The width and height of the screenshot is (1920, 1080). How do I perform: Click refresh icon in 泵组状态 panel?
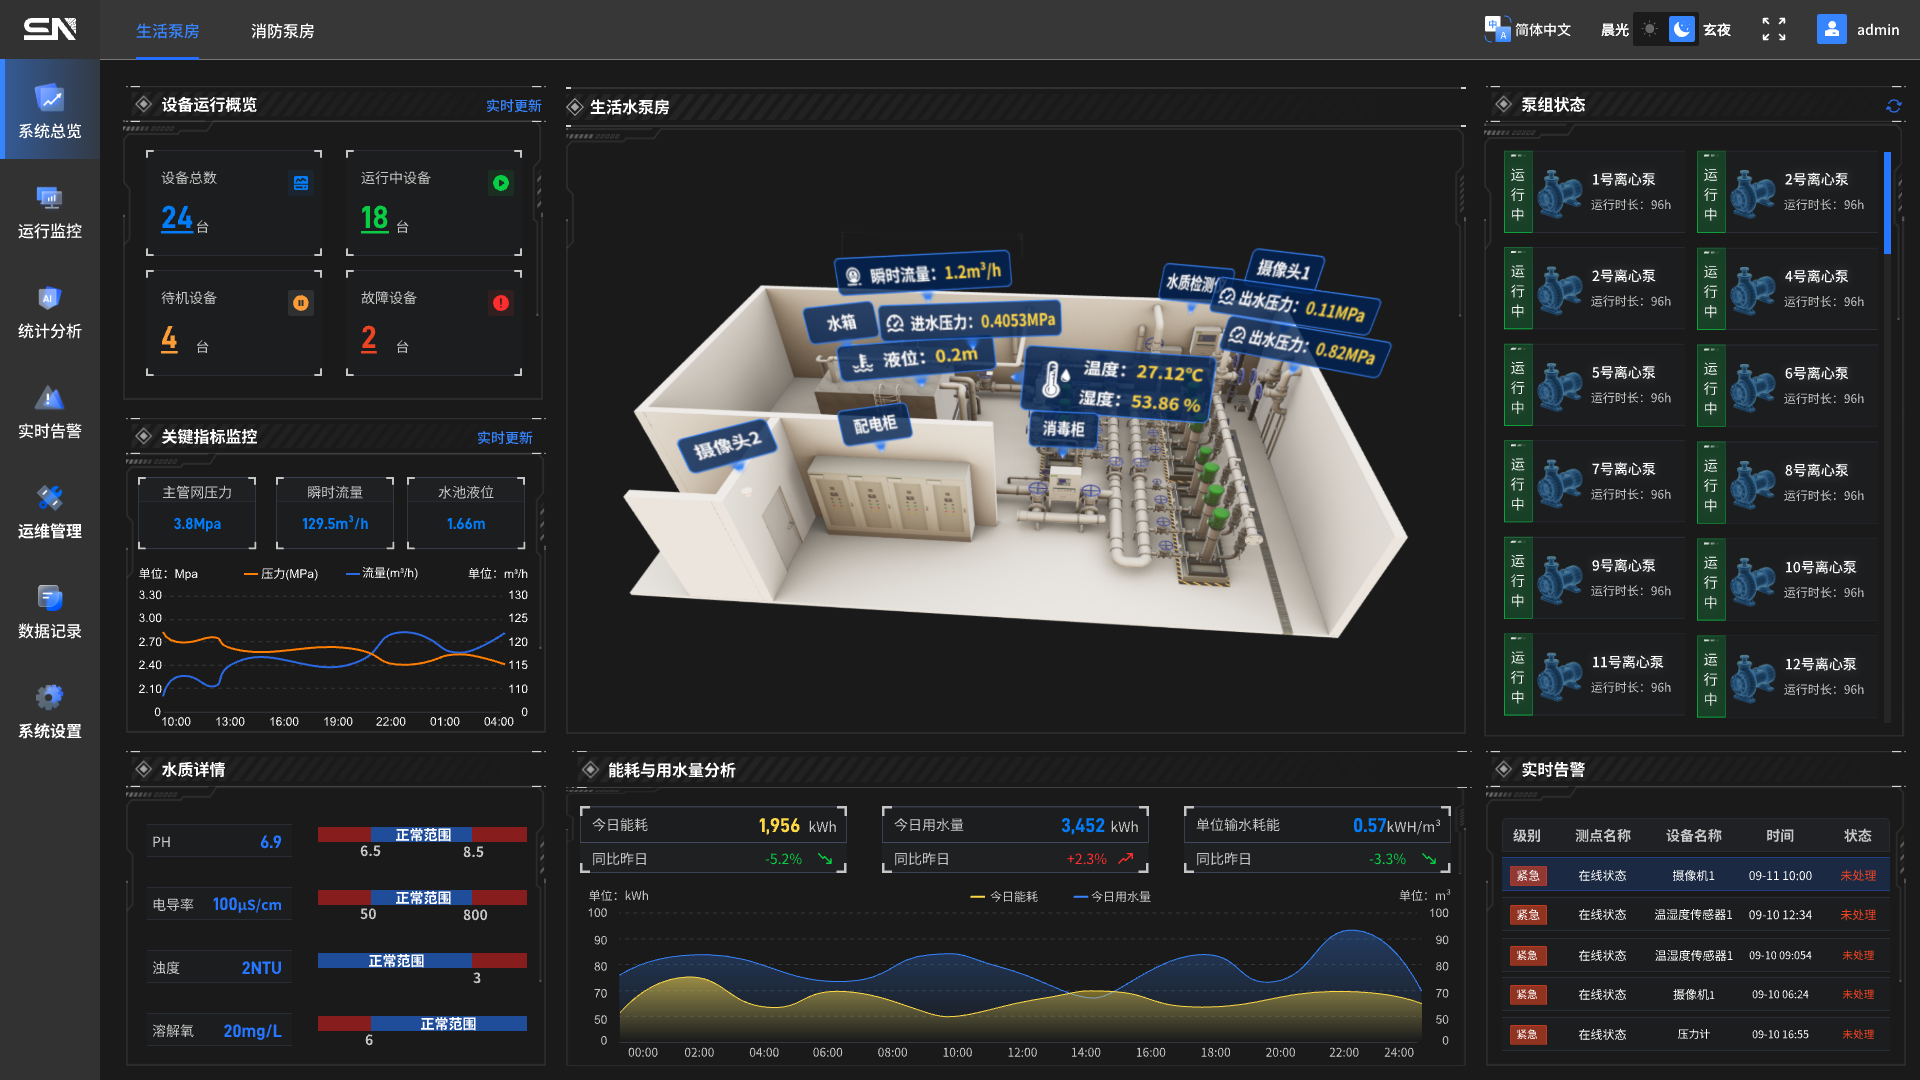[x=1893, y=106]
